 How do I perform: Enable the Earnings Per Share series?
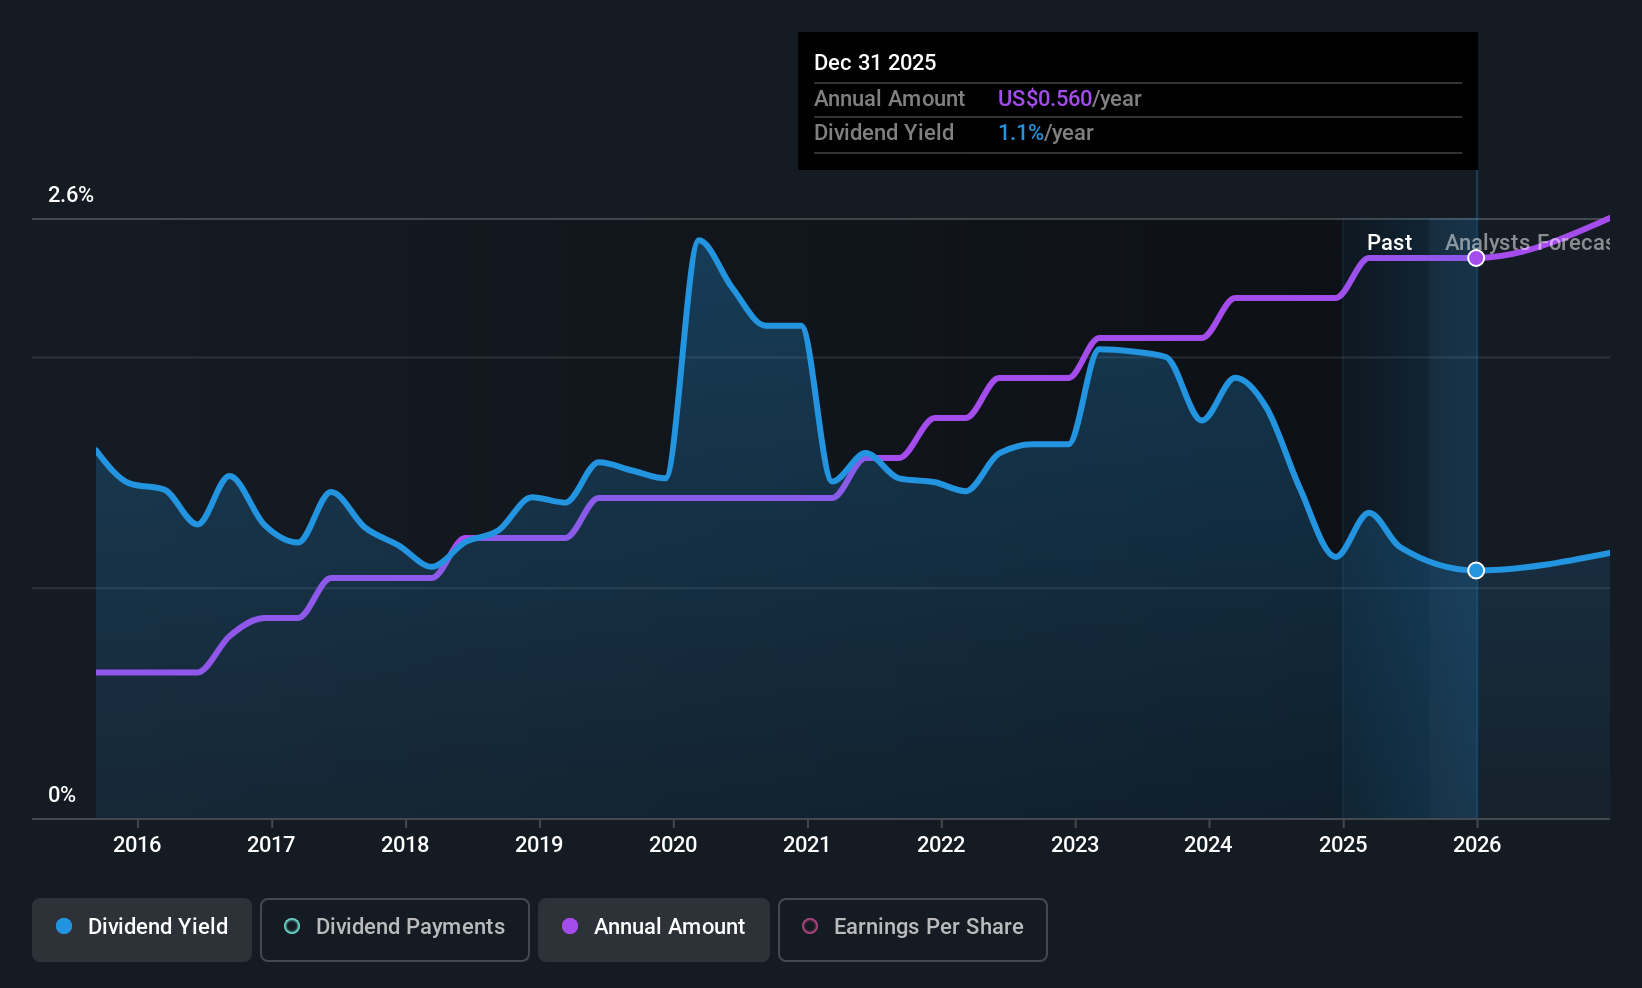click(911, 929)
